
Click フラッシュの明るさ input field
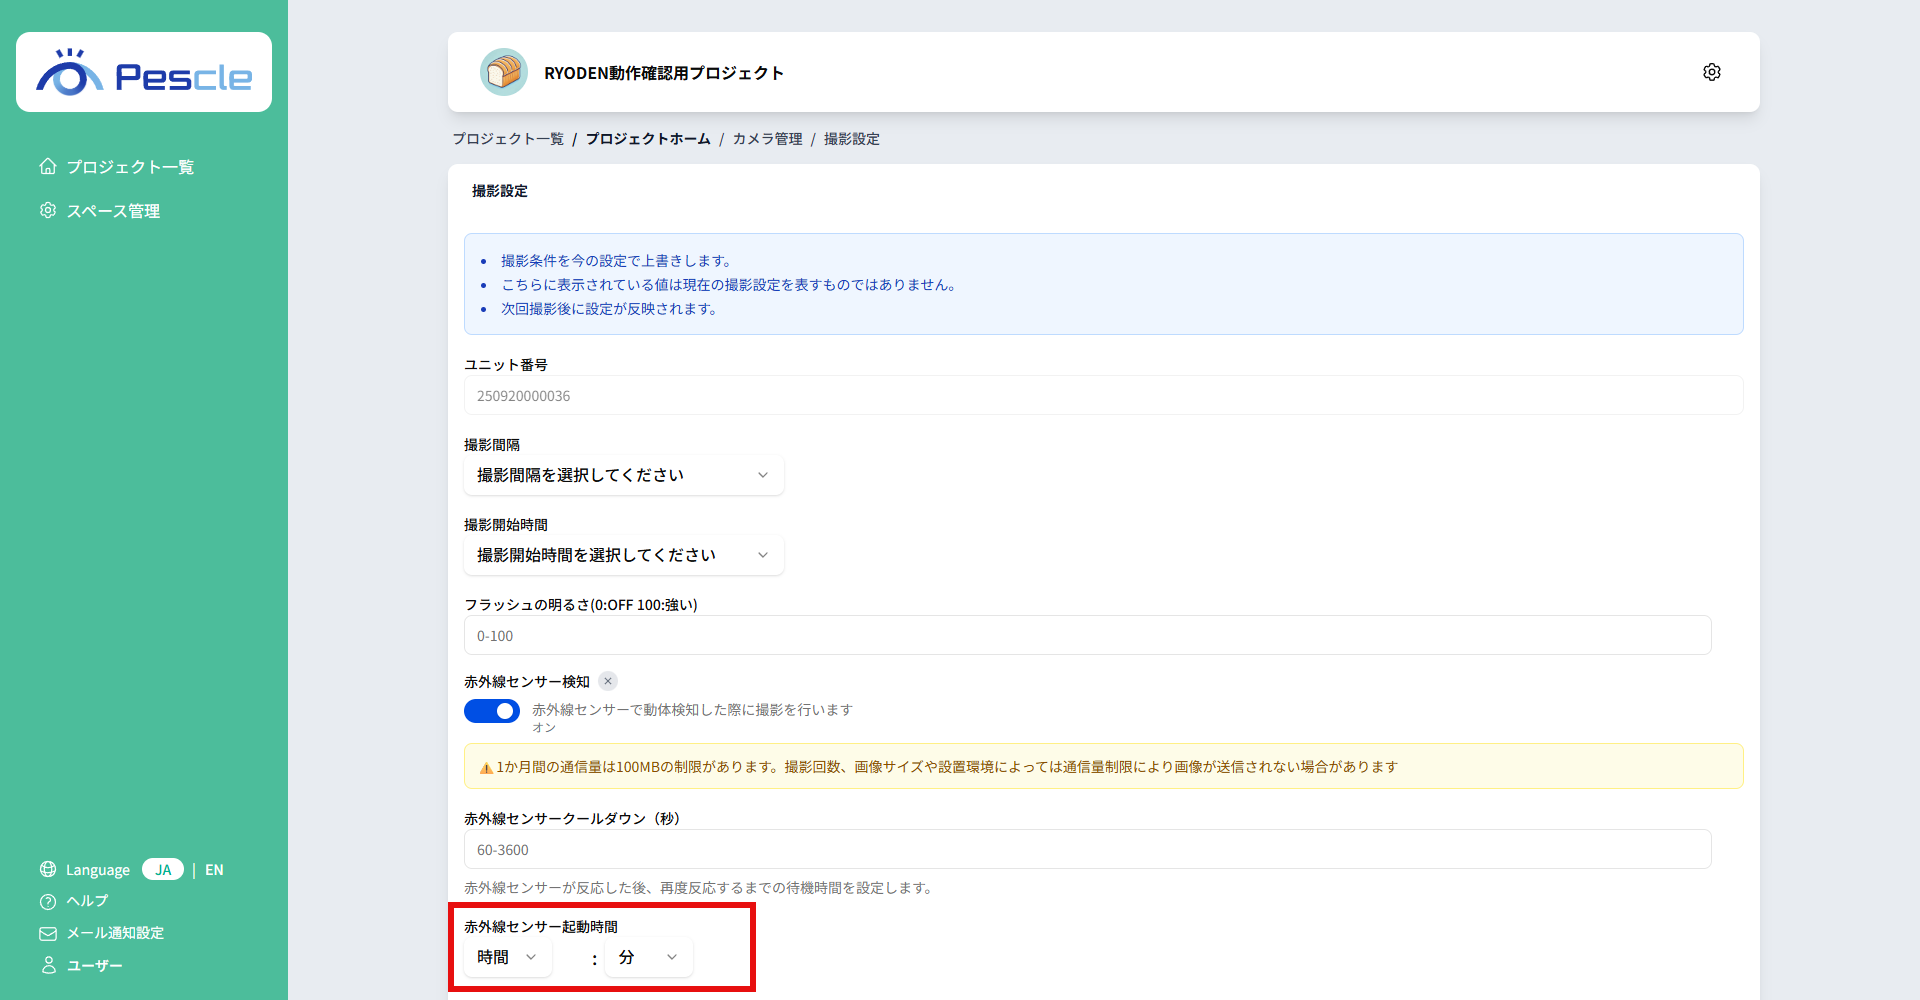pos(1088,635)
